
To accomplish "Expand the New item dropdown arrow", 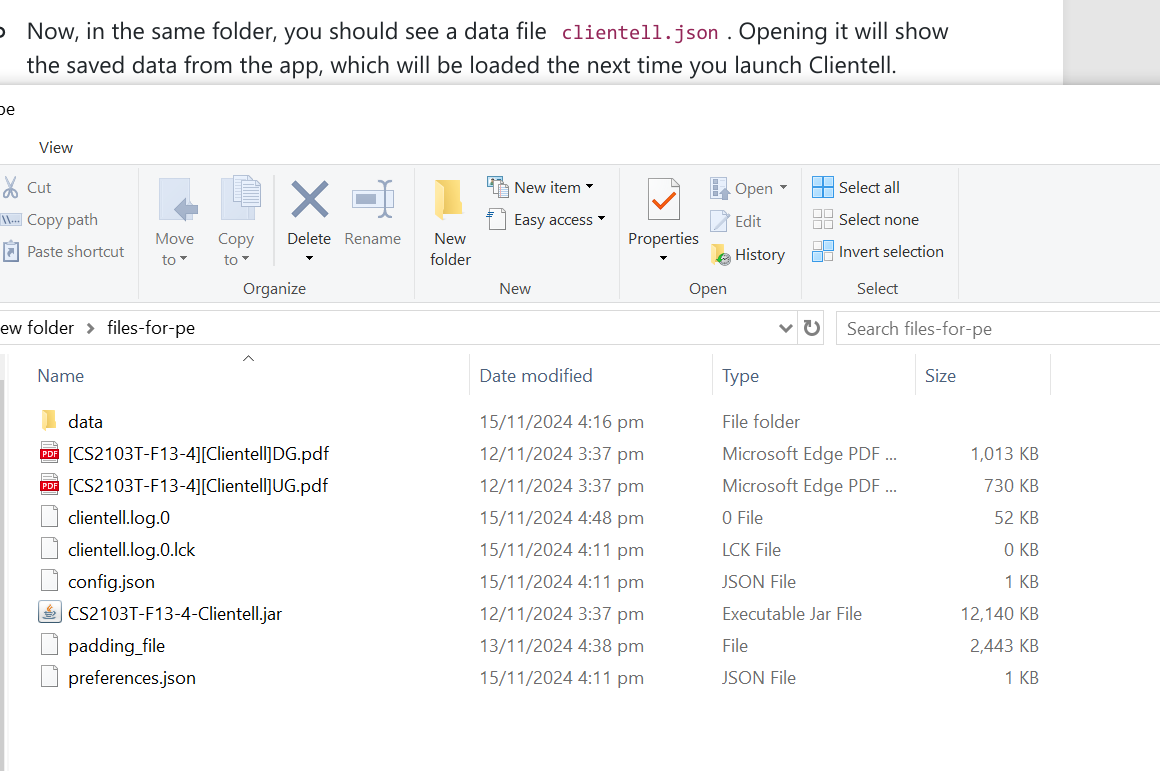I will 590,186.
